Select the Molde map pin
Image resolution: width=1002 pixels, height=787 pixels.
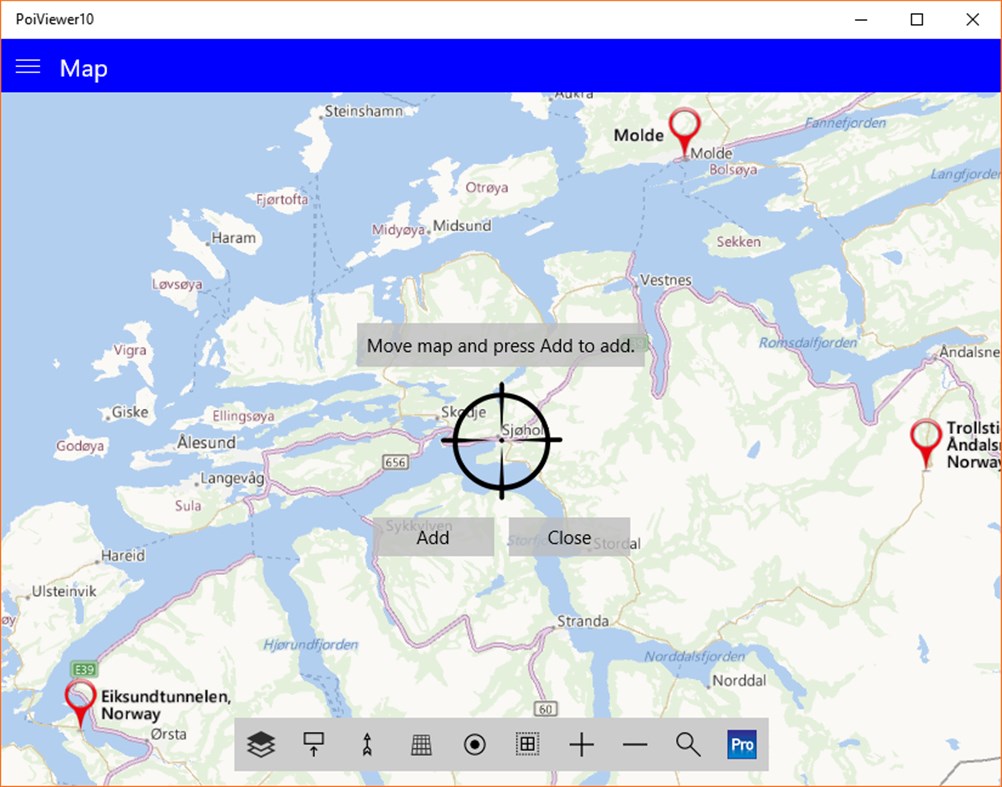coord(684,128)
